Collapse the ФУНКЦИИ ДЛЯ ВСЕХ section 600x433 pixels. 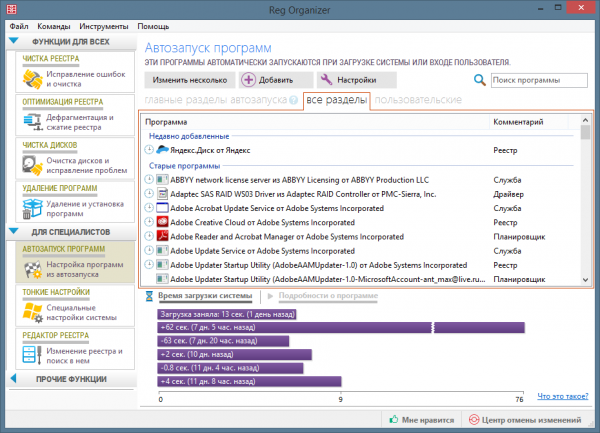click(x=14, y=41)
